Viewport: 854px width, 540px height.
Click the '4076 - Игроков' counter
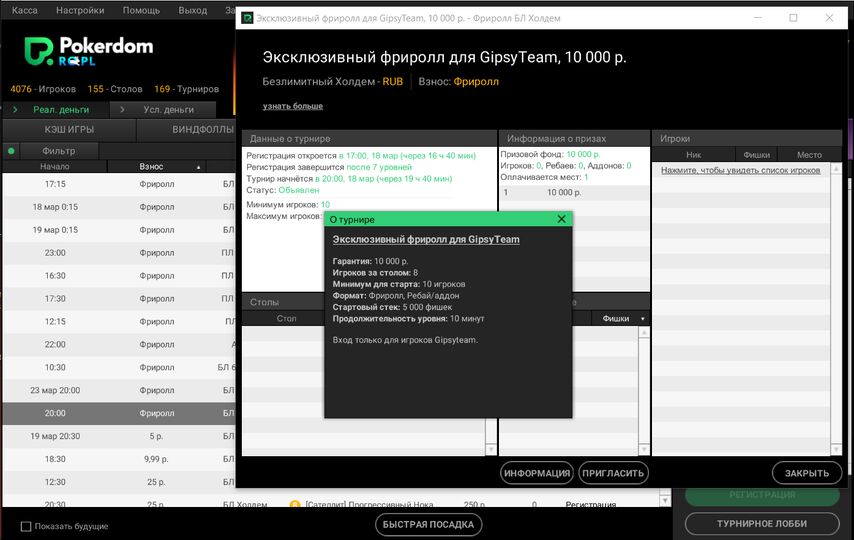click(x=43, y=89)
